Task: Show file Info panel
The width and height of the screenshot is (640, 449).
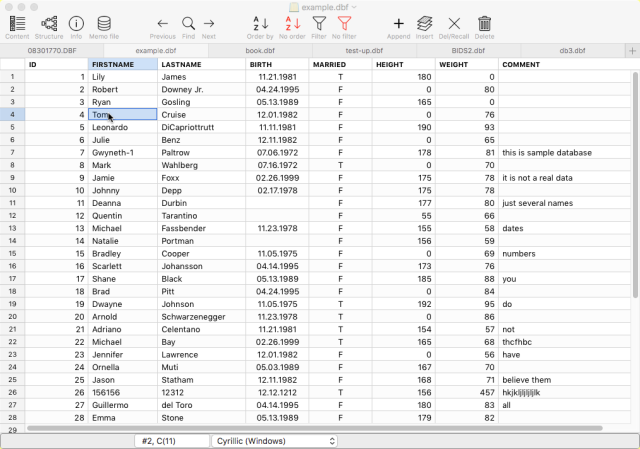Action: pyautogui.click(x=76, y=23)
